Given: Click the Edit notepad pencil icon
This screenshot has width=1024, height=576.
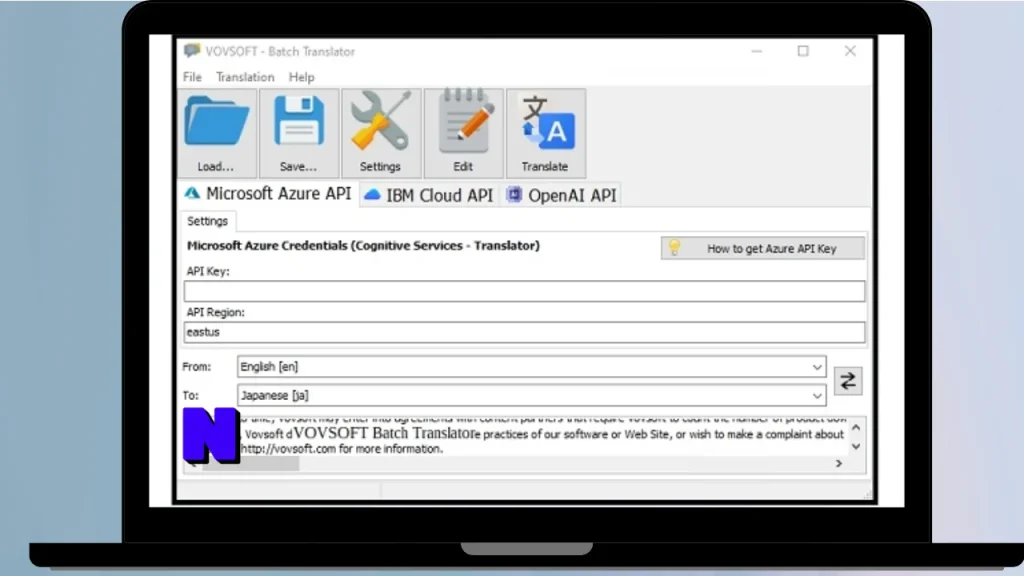Looking at the screenshot, I should tap(464, 121).
